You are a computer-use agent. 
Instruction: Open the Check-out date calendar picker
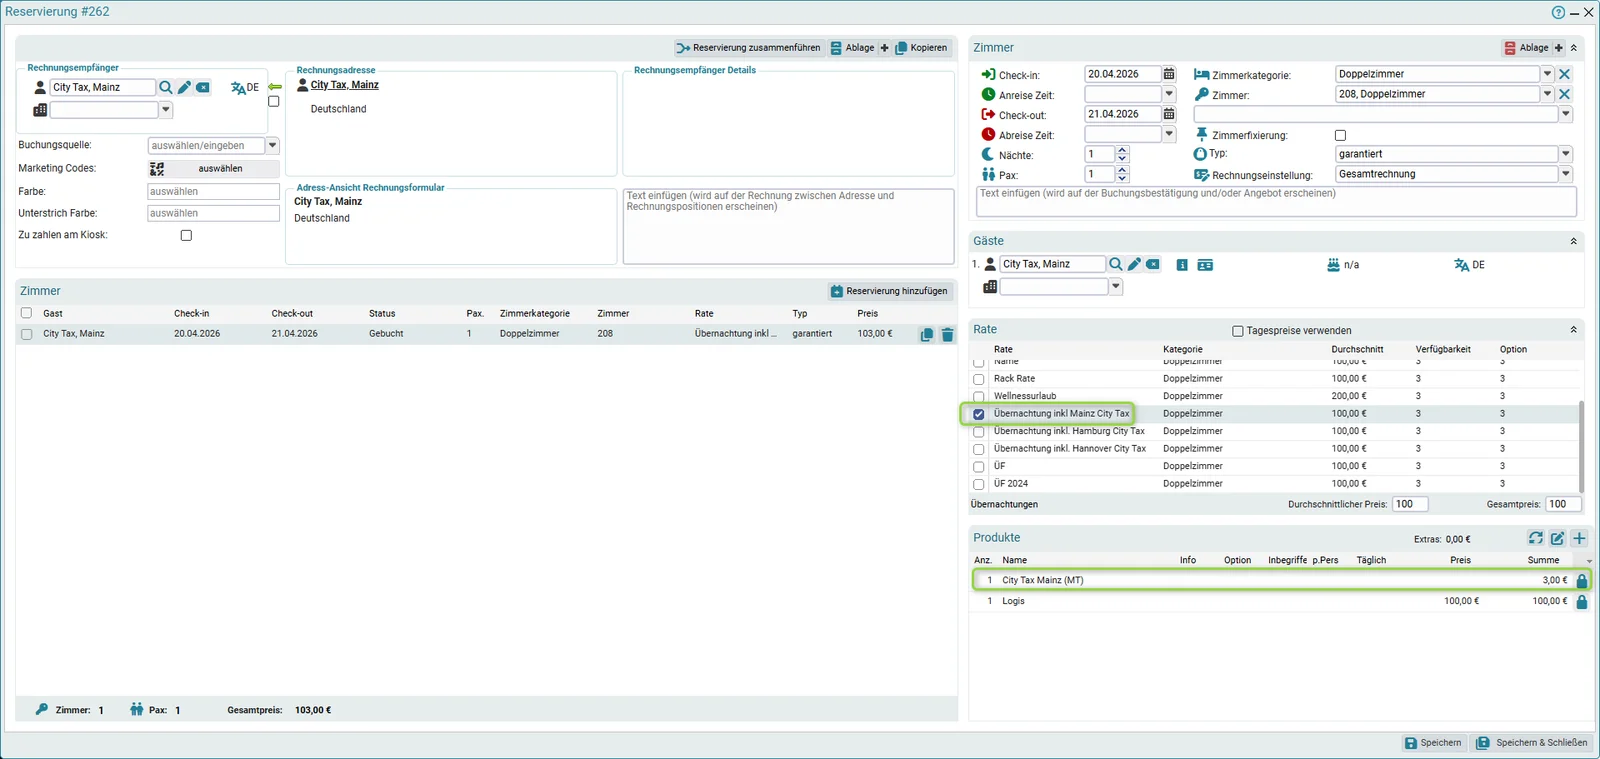1169,114
